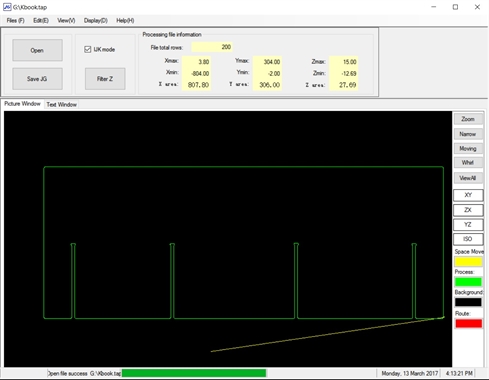Switch to the Text Window tab
This screenshot has width=489, height=380.
62,104
